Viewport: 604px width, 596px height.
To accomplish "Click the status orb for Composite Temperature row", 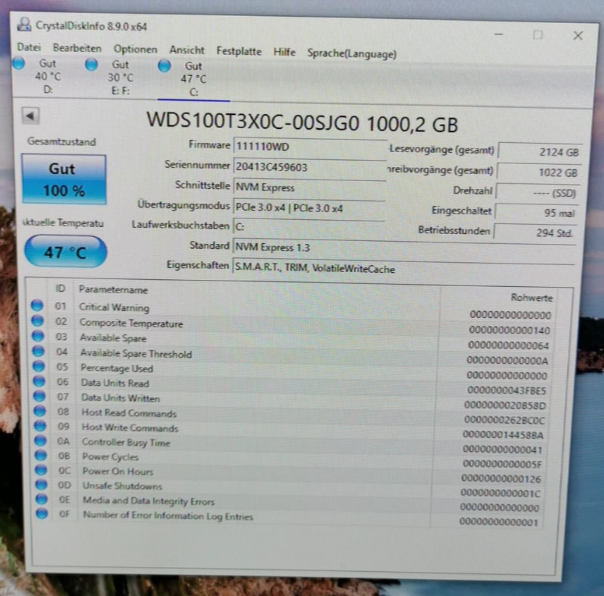I will (37, 320).
